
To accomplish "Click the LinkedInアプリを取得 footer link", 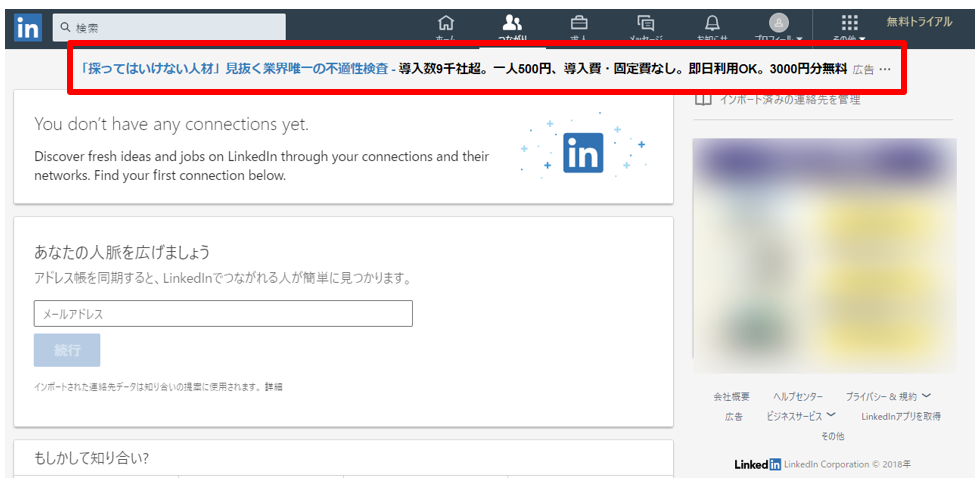I will pos(901,416).
